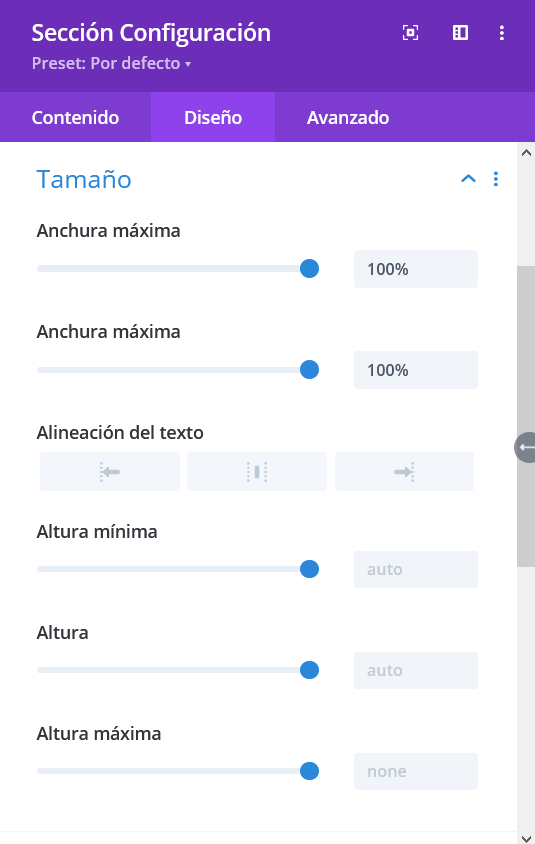Click the Altura mínima slider handle
Screen dimensions: 535x844
[309, 569]
